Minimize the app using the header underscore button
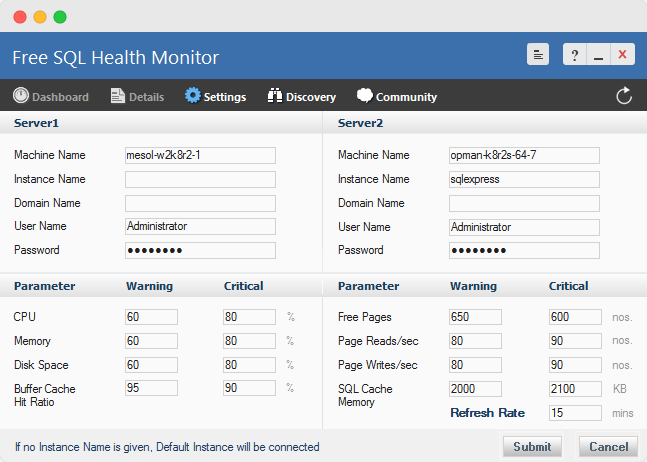Viewport: 647px width, 462px height. pyautogui.click(x=598, y=54)
